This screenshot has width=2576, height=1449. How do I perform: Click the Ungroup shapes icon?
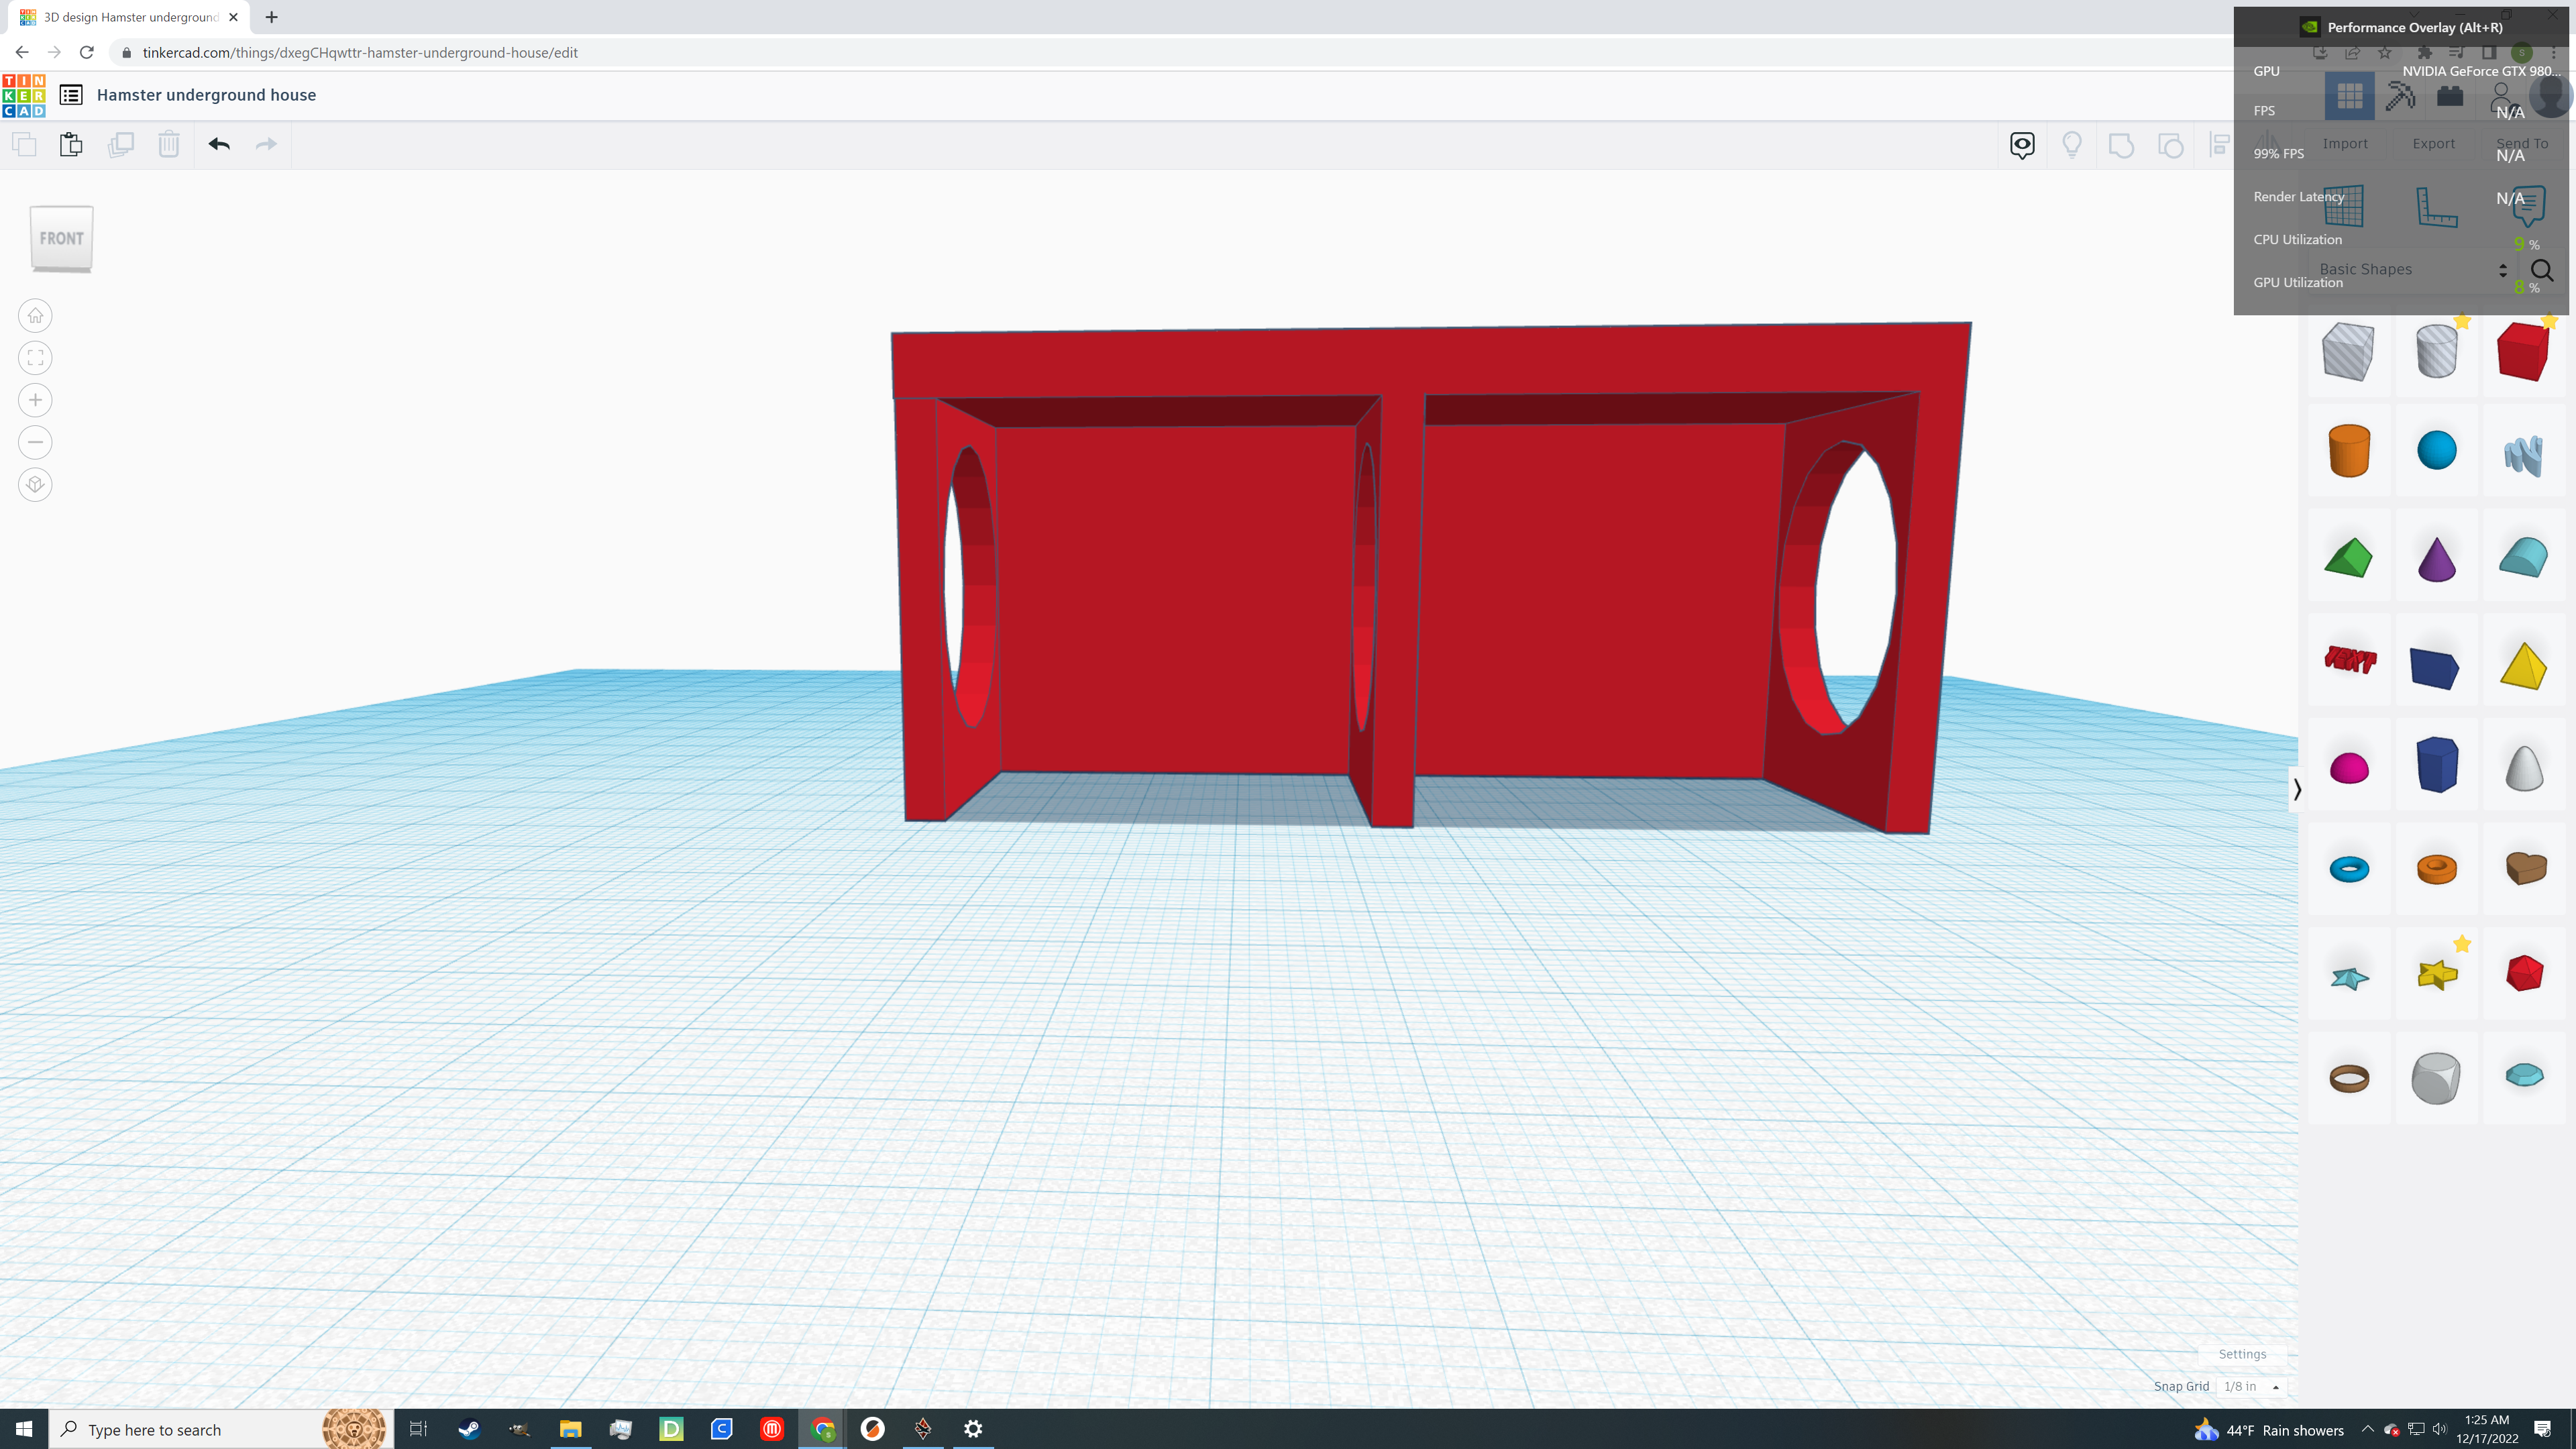pyautogui.click(x=2171, y=145)
